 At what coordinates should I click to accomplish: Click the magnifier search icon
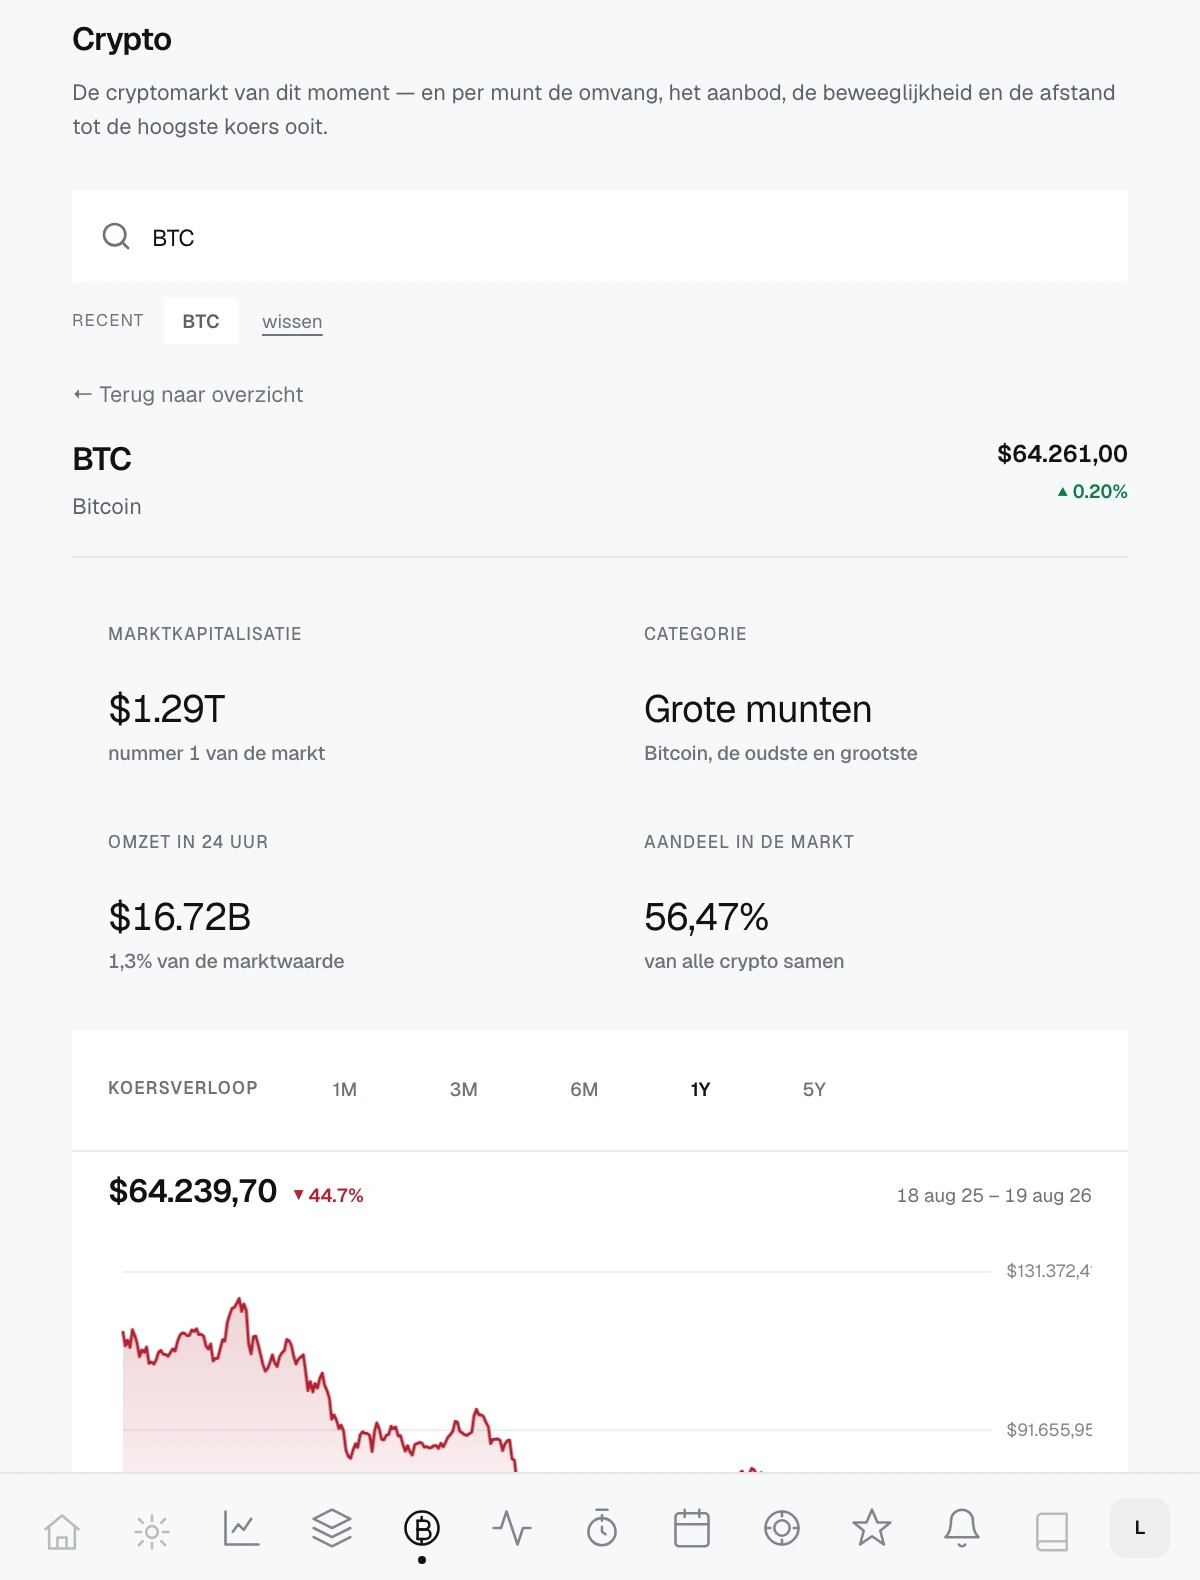[116, 236]
